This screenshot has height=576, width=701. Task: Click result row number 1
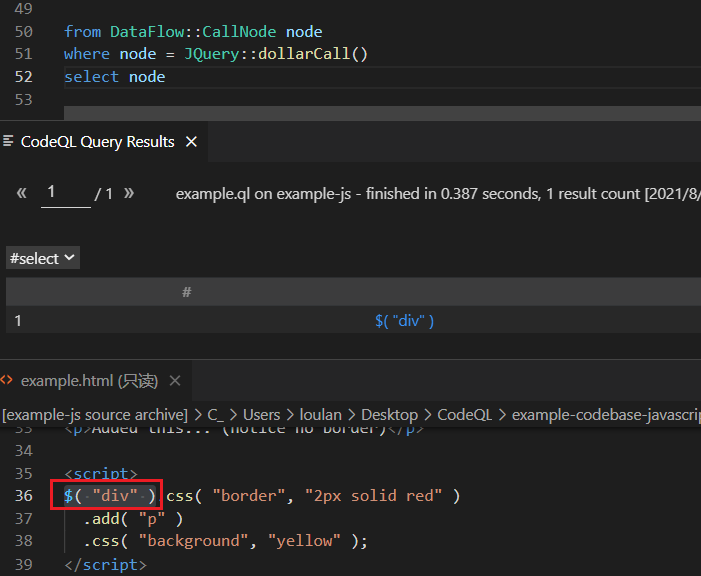click(x=18, y=321)
